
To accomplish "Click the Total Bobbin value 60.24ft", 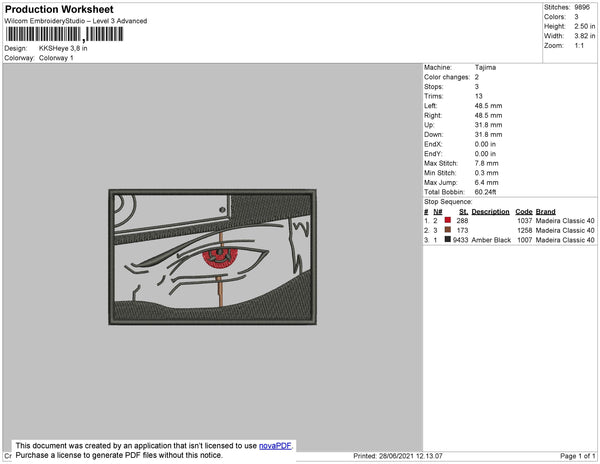I will pos(485,192).
